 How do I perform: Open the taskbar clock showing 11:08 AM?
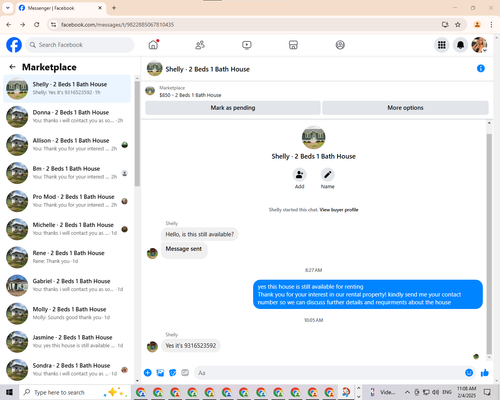point(466,392)
